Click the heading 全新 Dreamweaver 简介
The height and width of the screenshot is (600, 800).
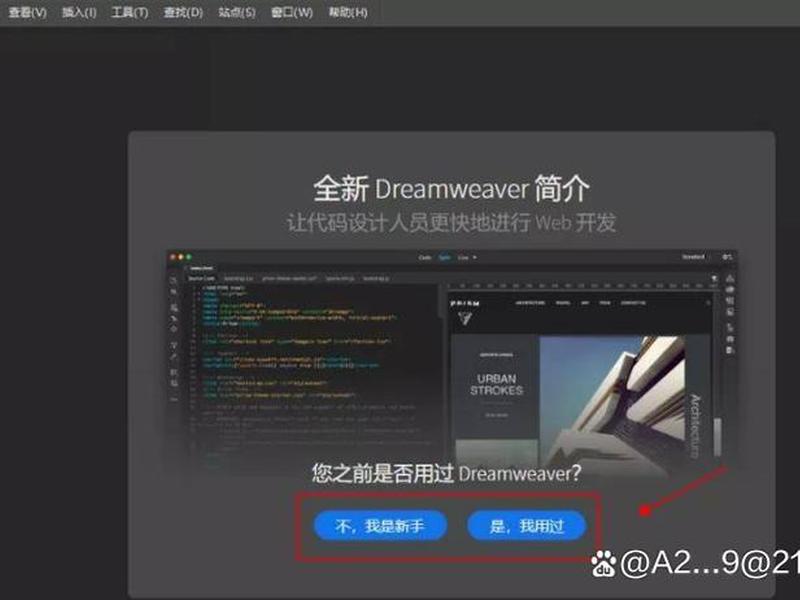[452, 188]
